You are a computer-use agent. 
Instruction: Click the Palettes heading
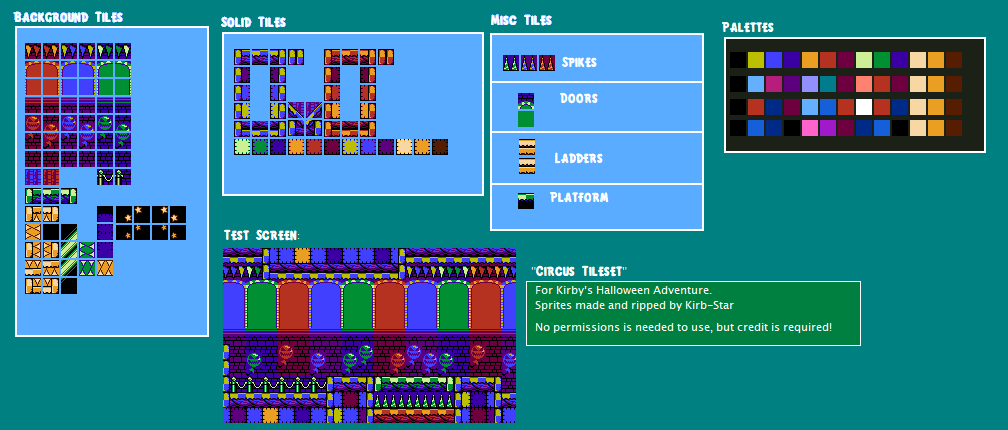coord(748,27)
